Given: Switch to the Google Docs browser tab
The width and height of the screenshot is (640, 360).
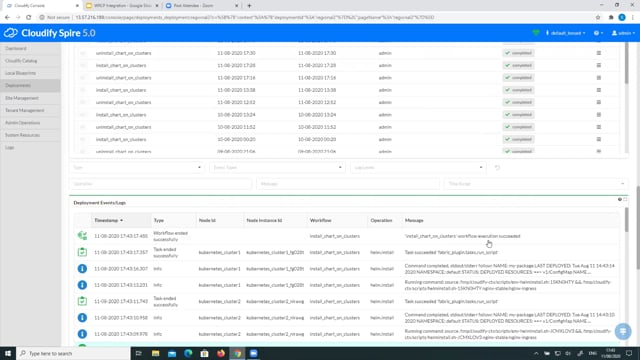Looking at the screenshot, I should pyautogui.click(x=122, y=6).
